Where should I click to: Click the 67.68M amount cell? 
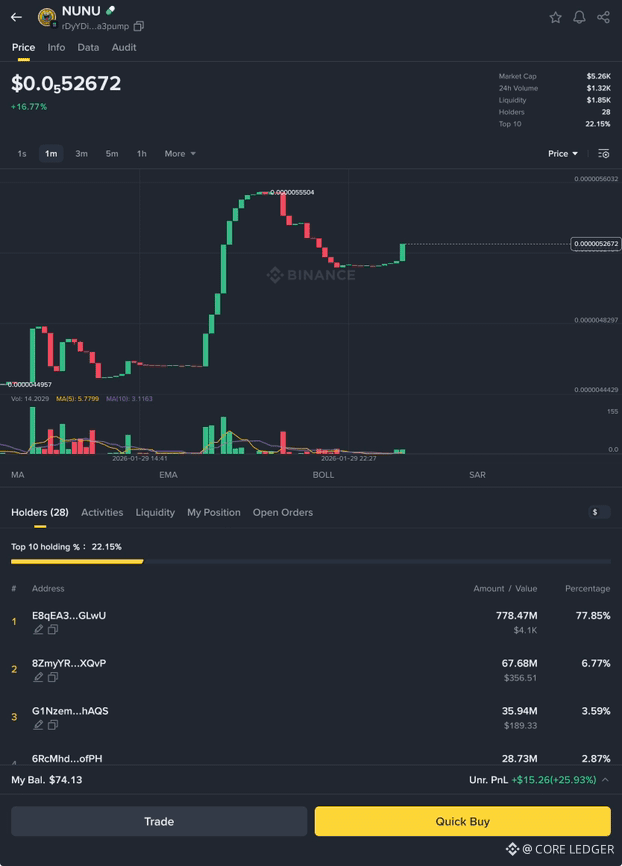click(x=519, y=663)
